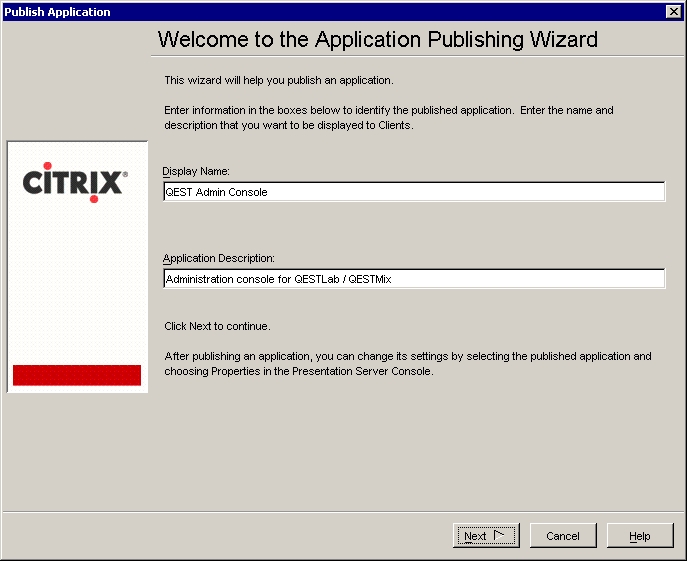
Task: Select the 'Application Description:' label
Action: click(x=219, y=258)
